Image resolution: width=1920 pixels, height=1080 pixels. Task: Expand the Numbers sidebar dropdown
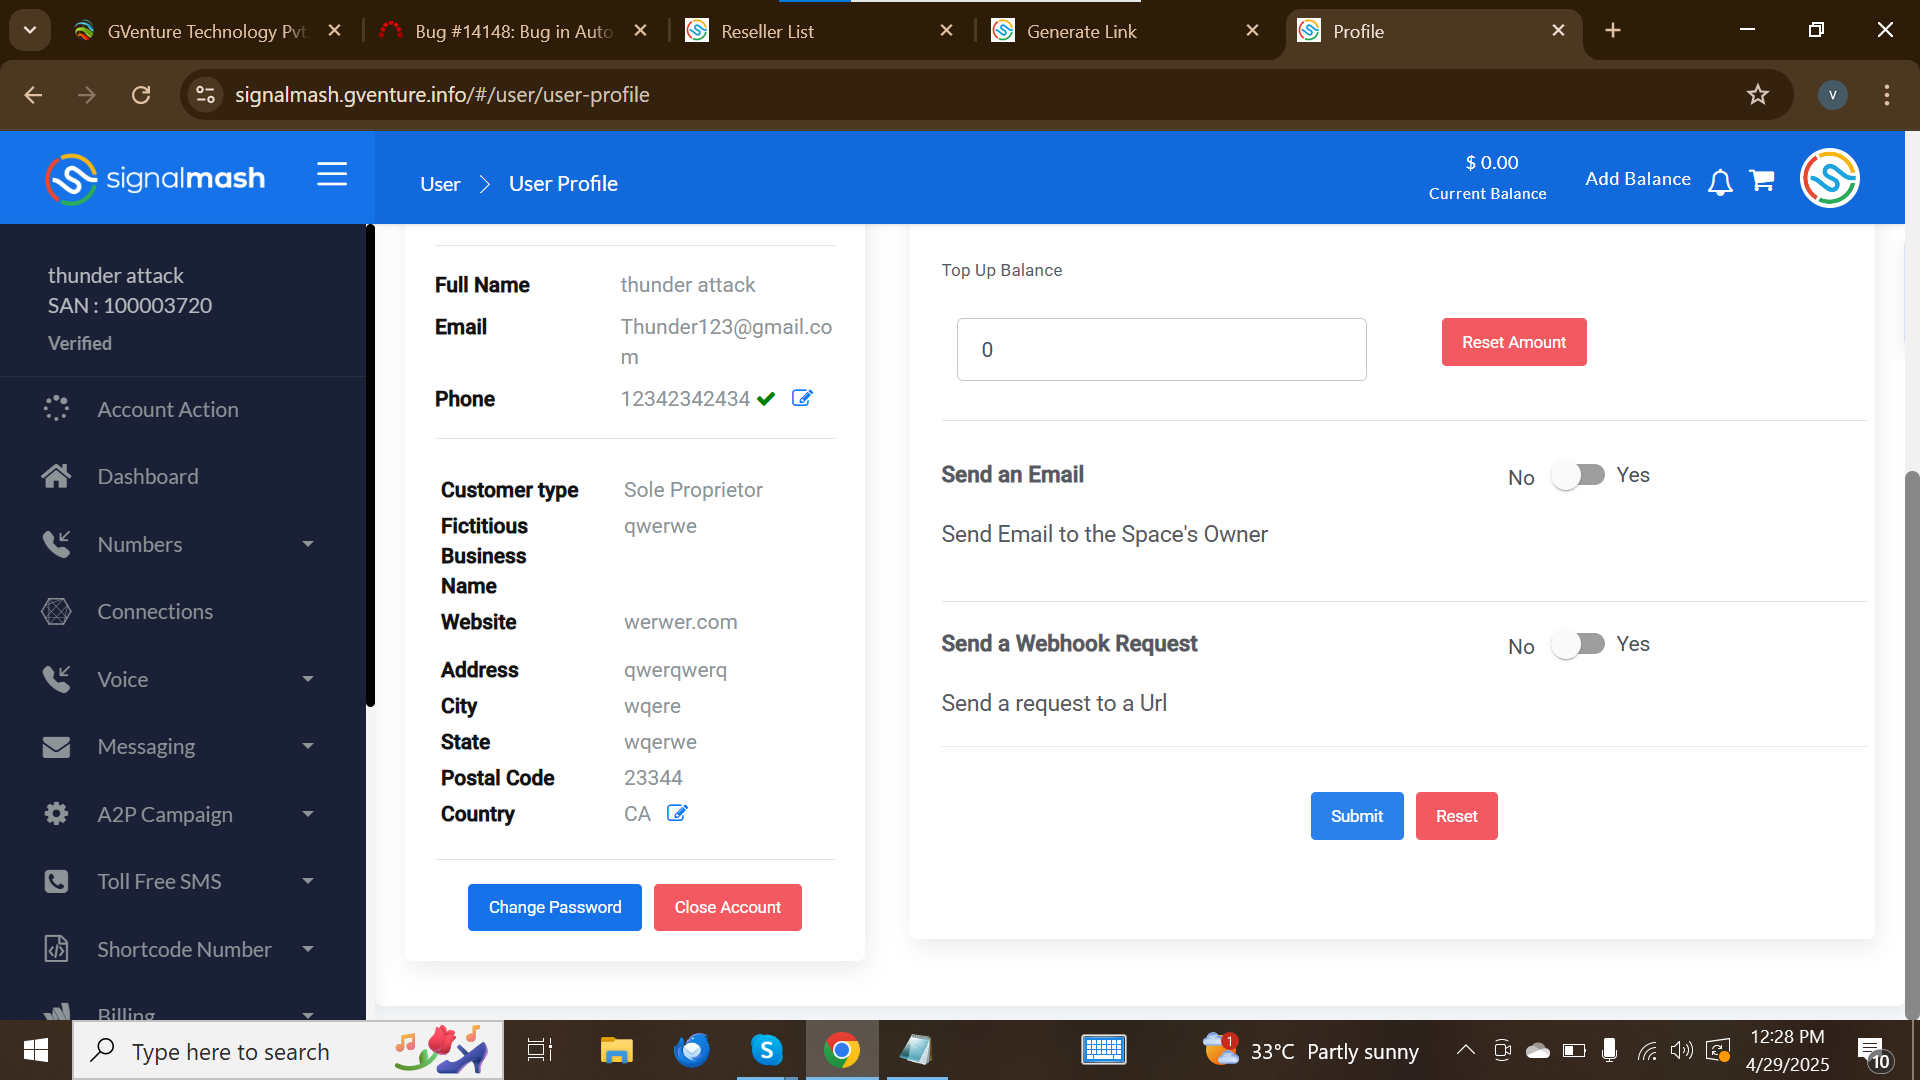click(308, 544)
